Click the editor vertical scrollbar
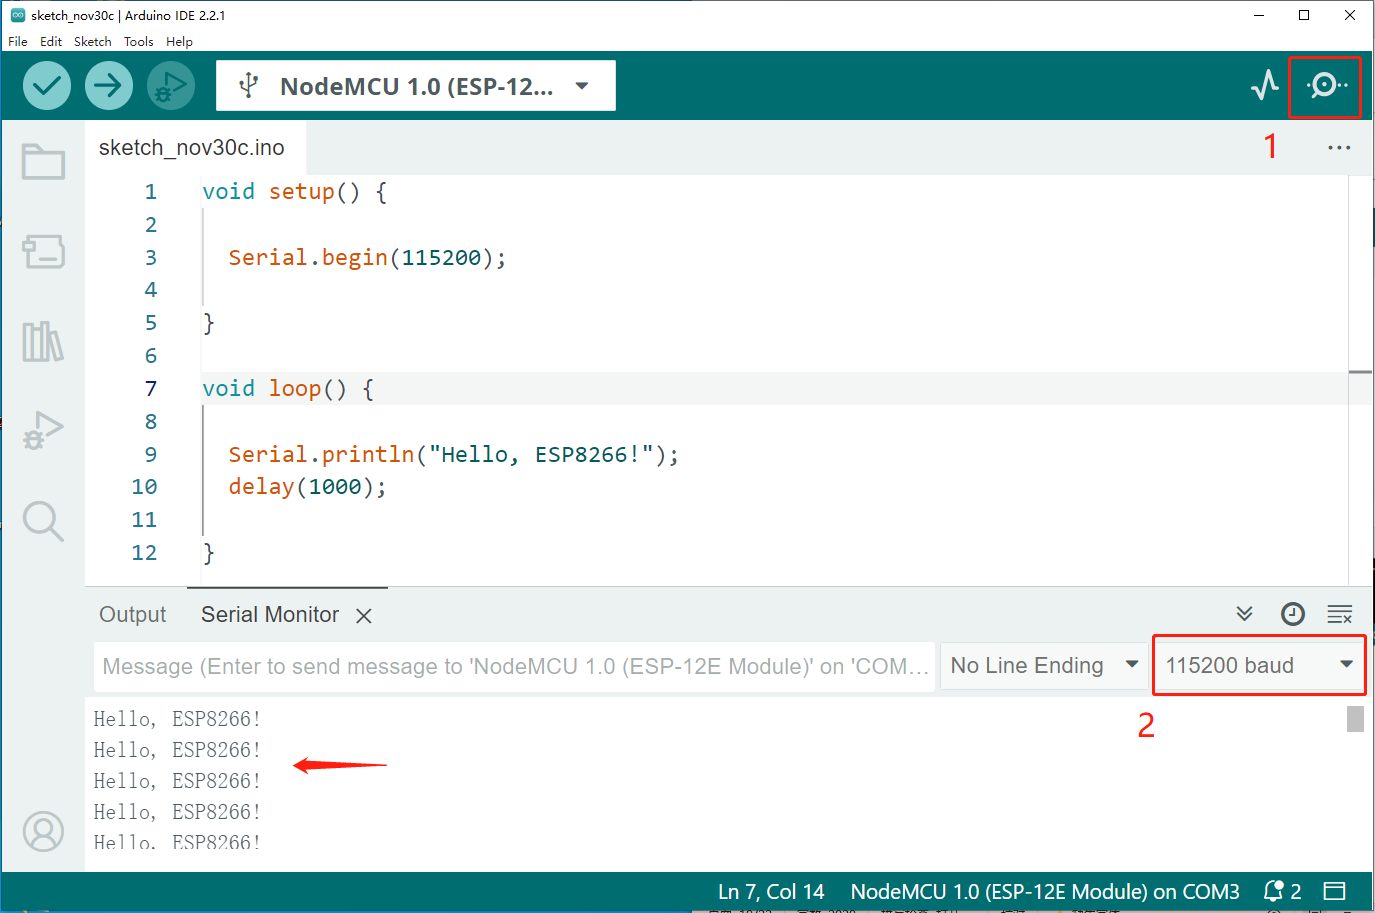The width and height of the screenshot is (1375, 913). 1360,380
